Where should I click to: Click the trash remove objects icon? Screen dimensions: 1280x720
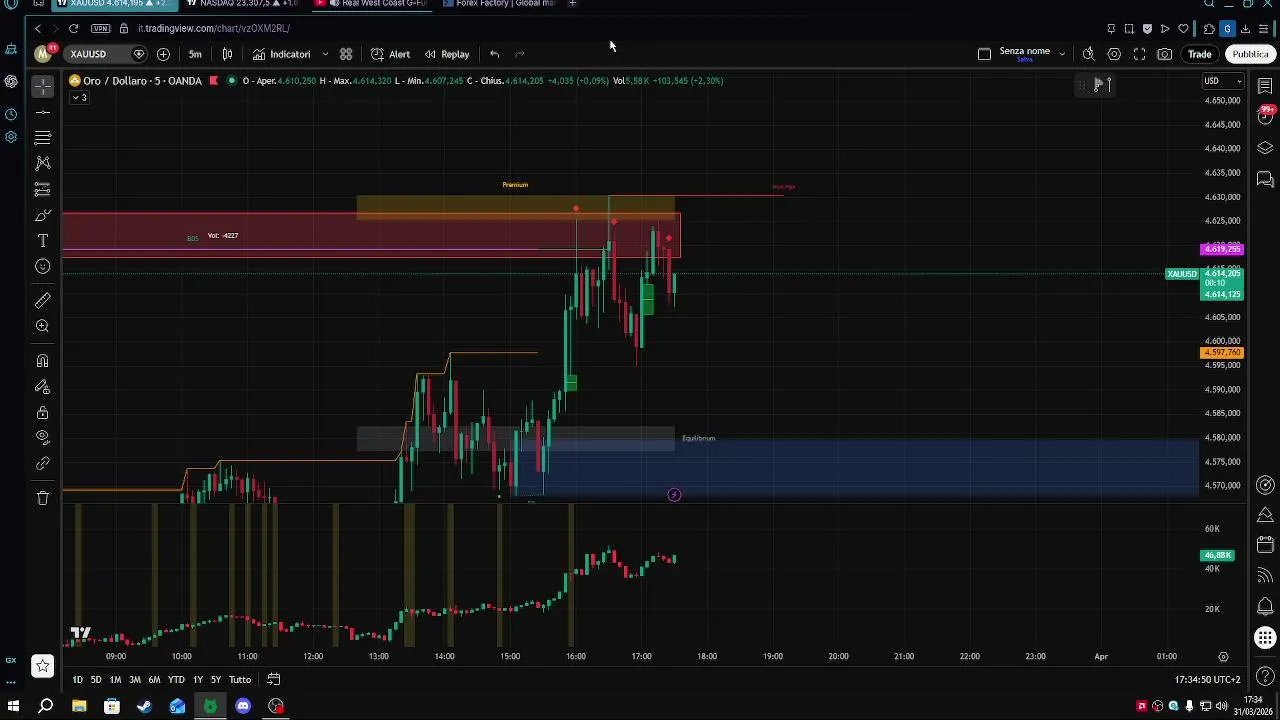42,497
